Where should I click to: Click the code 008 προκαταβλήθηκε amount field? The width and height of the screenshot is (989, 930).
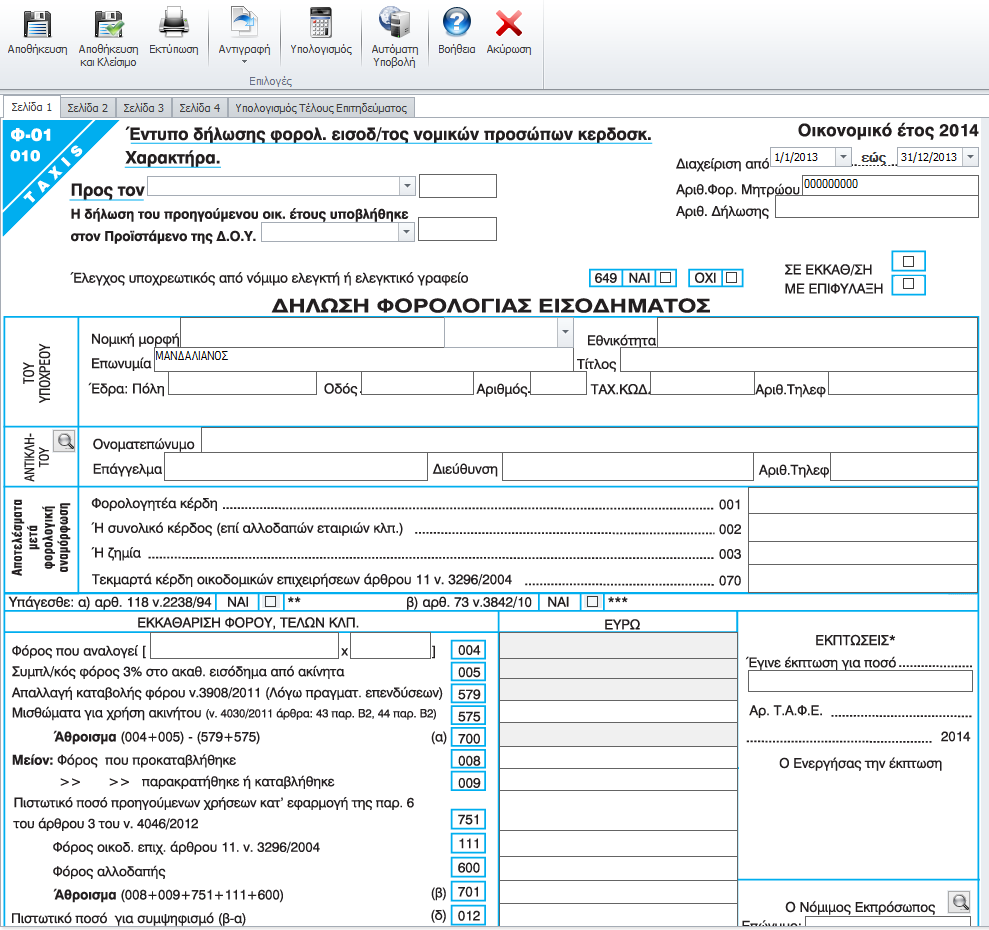click(618, 757)
